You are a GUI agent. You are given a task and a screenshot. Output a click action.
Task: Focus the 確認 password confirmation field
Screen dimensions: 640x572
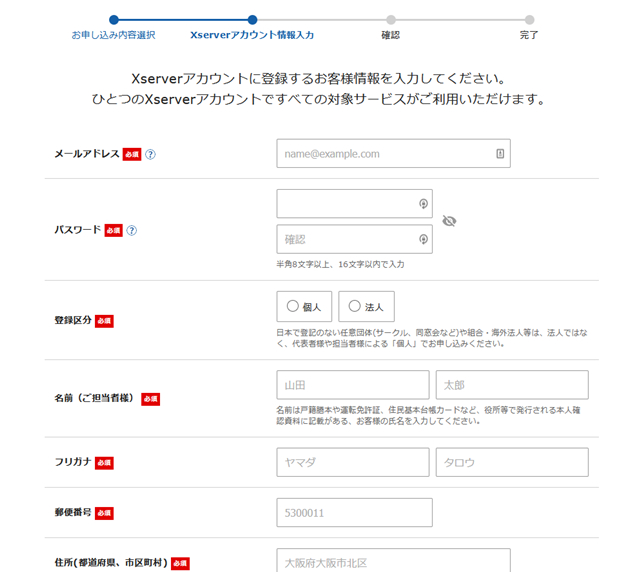354,239
